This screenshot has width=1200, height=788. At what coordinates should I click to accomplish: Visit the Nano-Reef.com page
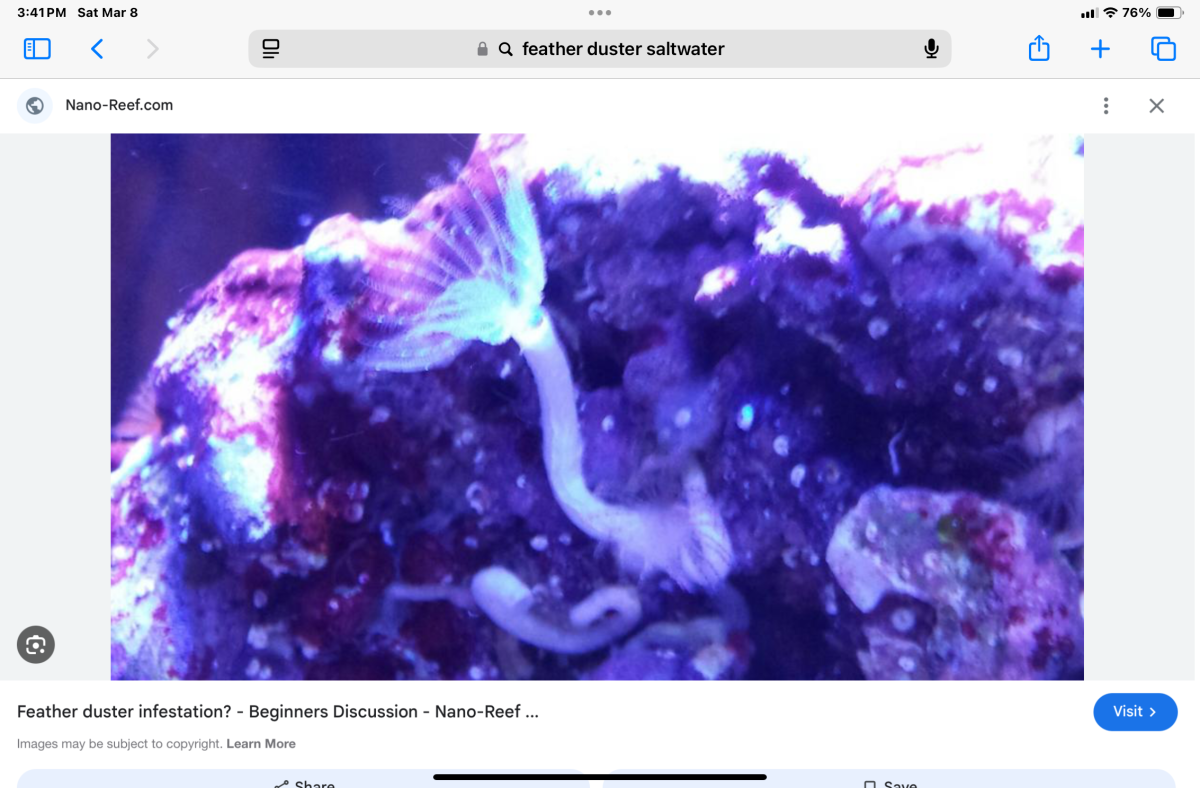[1136, 712]
